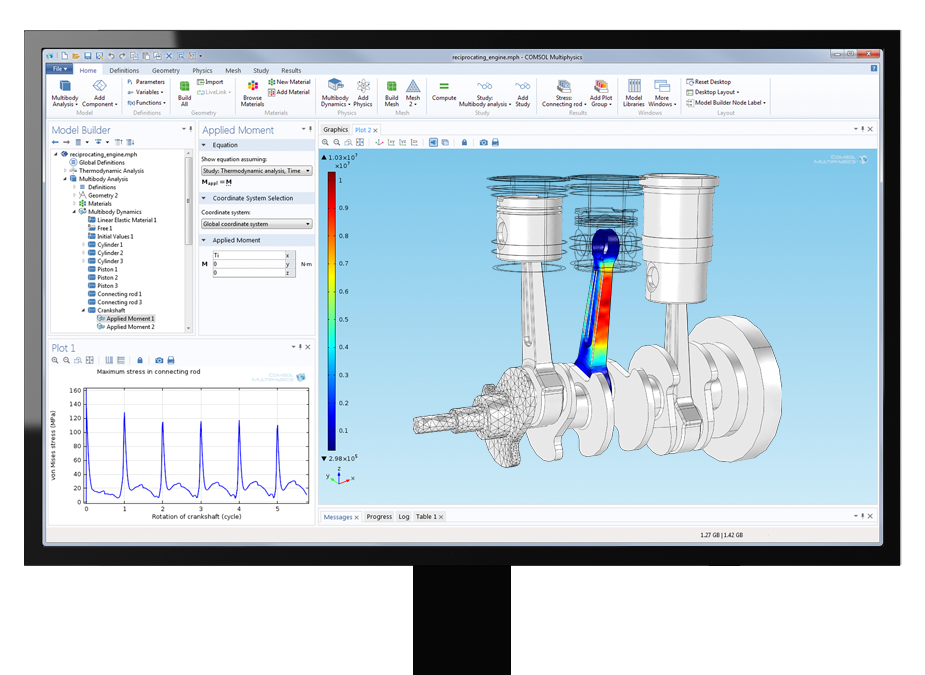
Task: Click the Open folder icon in quick access toolbar
Action: (76, 56)
